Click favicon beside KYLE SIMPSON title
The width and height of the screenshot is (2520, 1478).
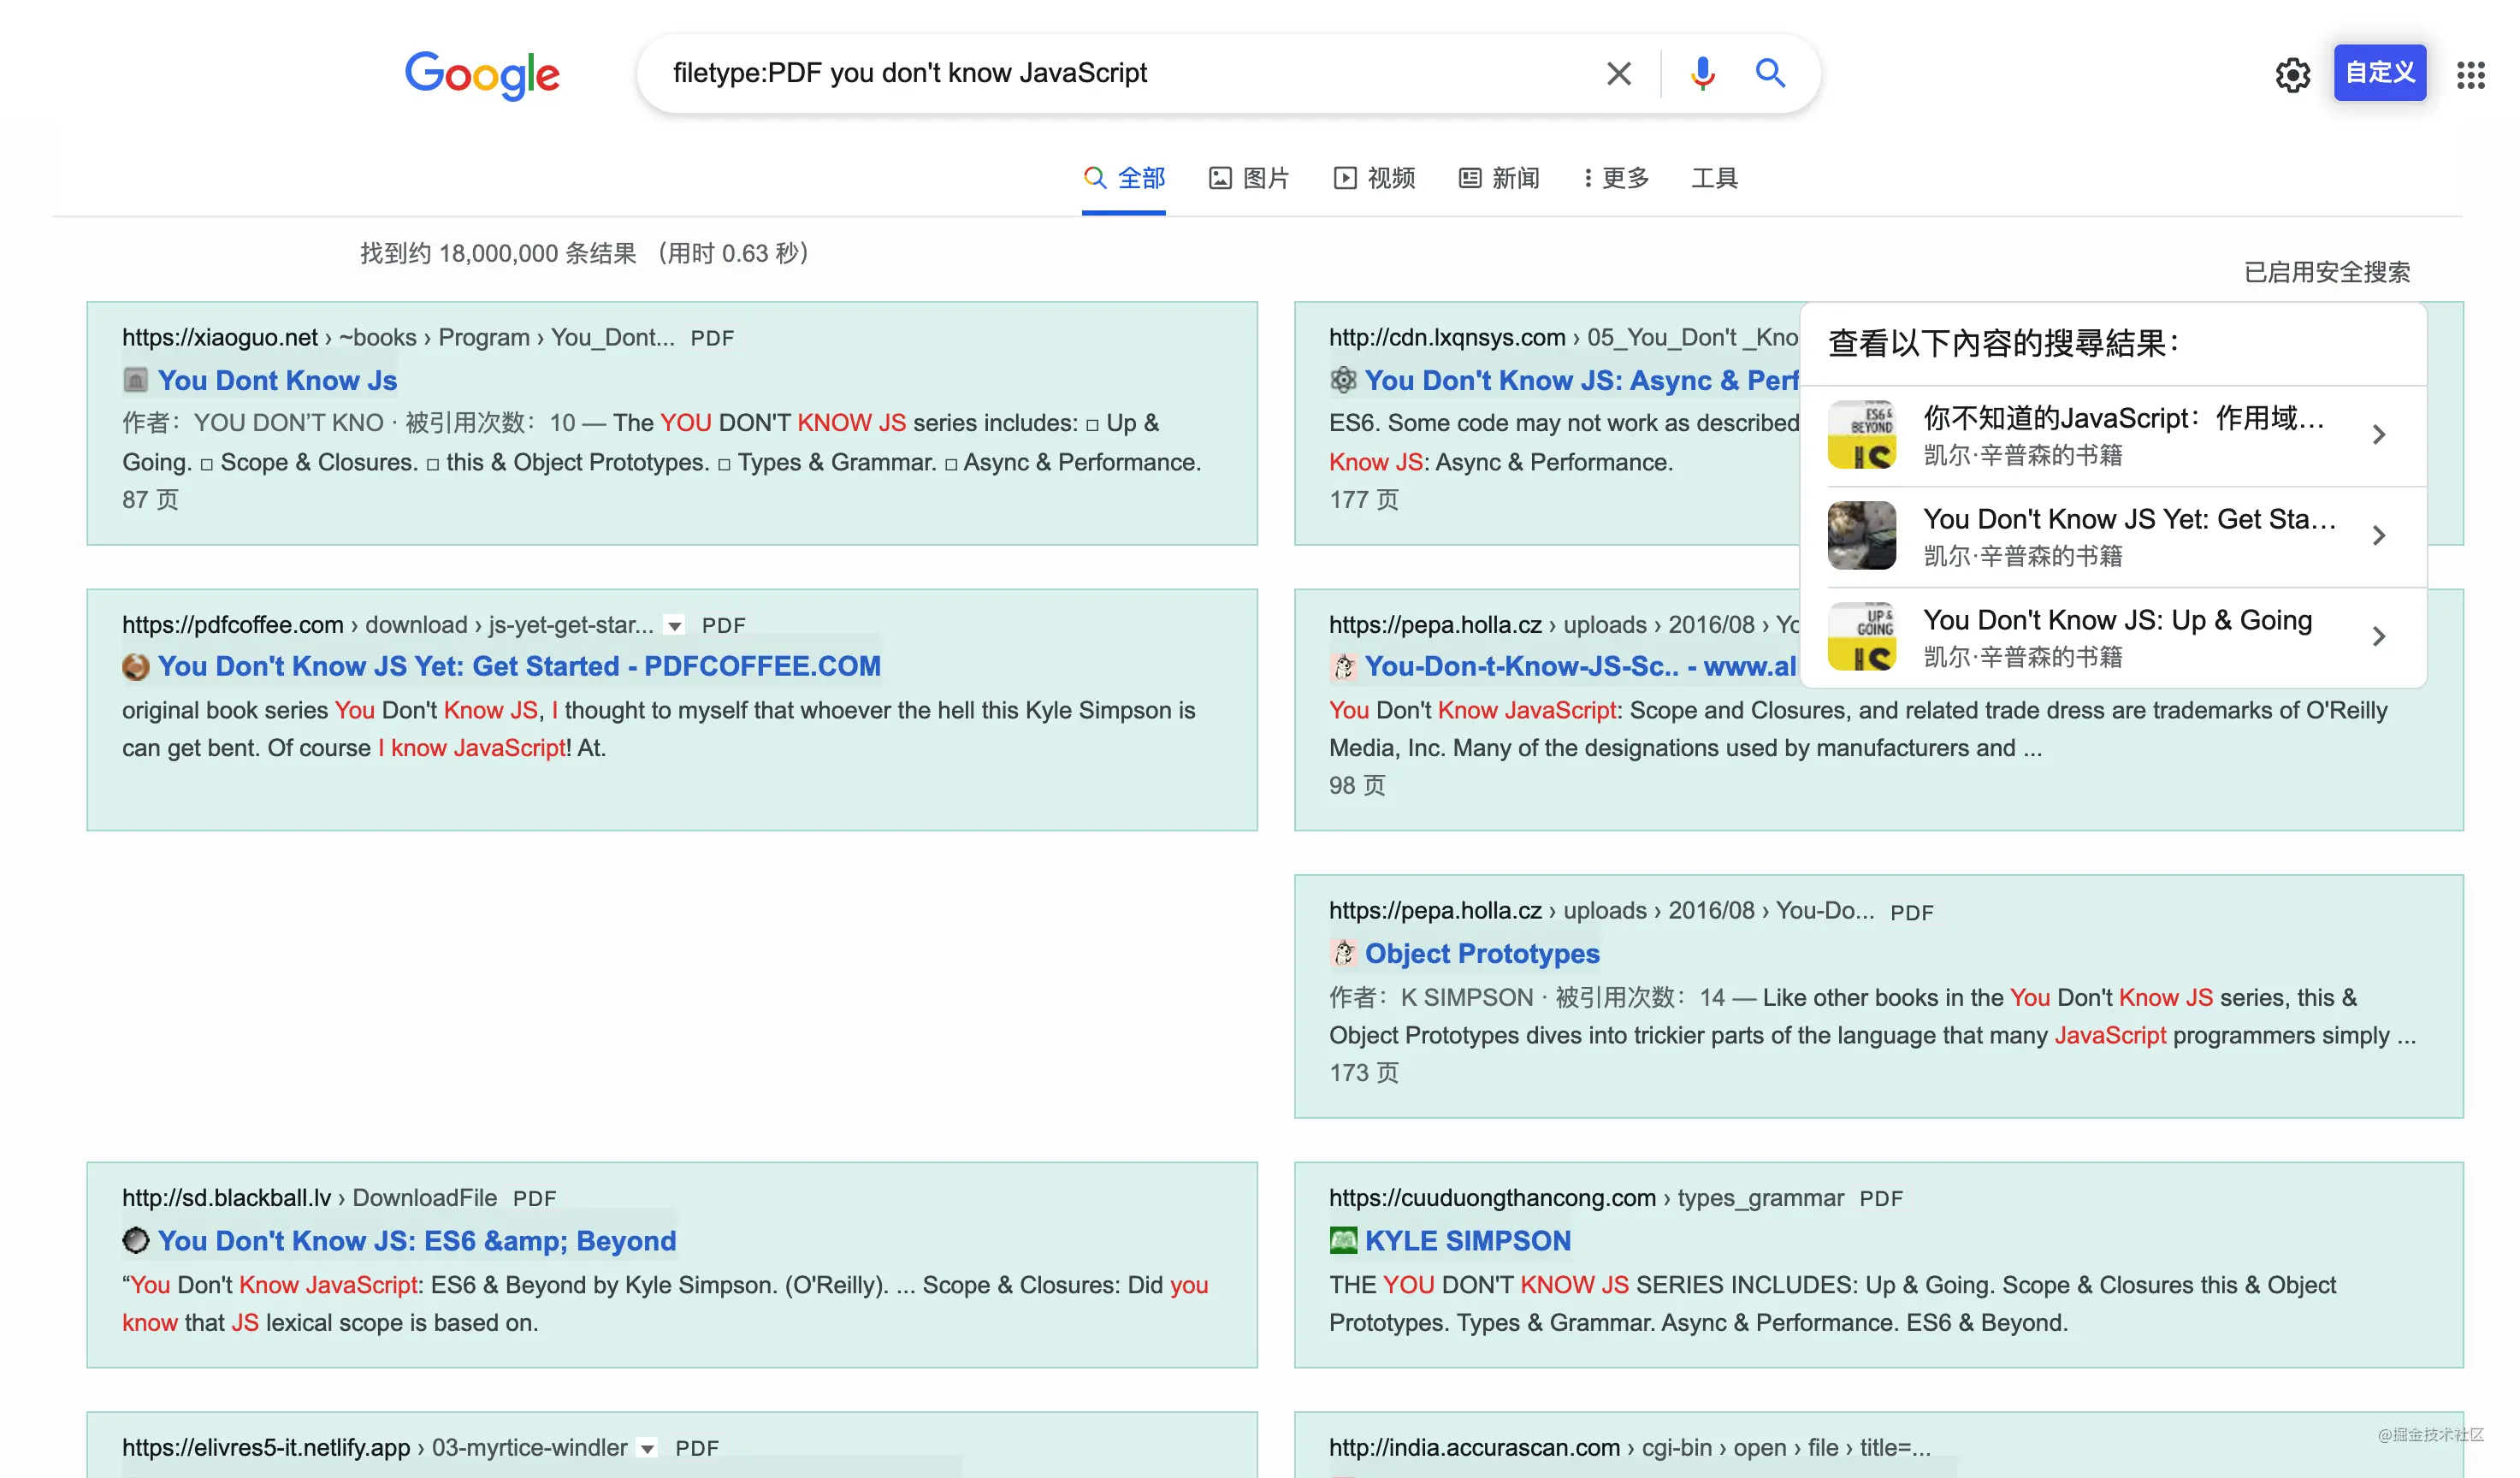(1343, 1240)
